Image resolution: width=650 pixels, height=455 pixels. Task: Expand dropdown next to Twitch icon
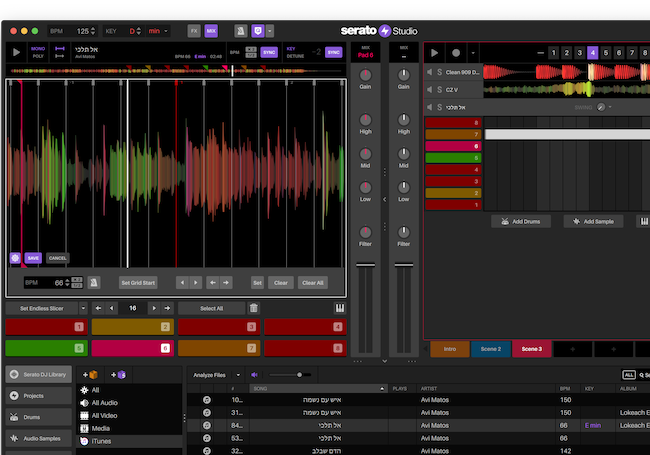[270, 31]
